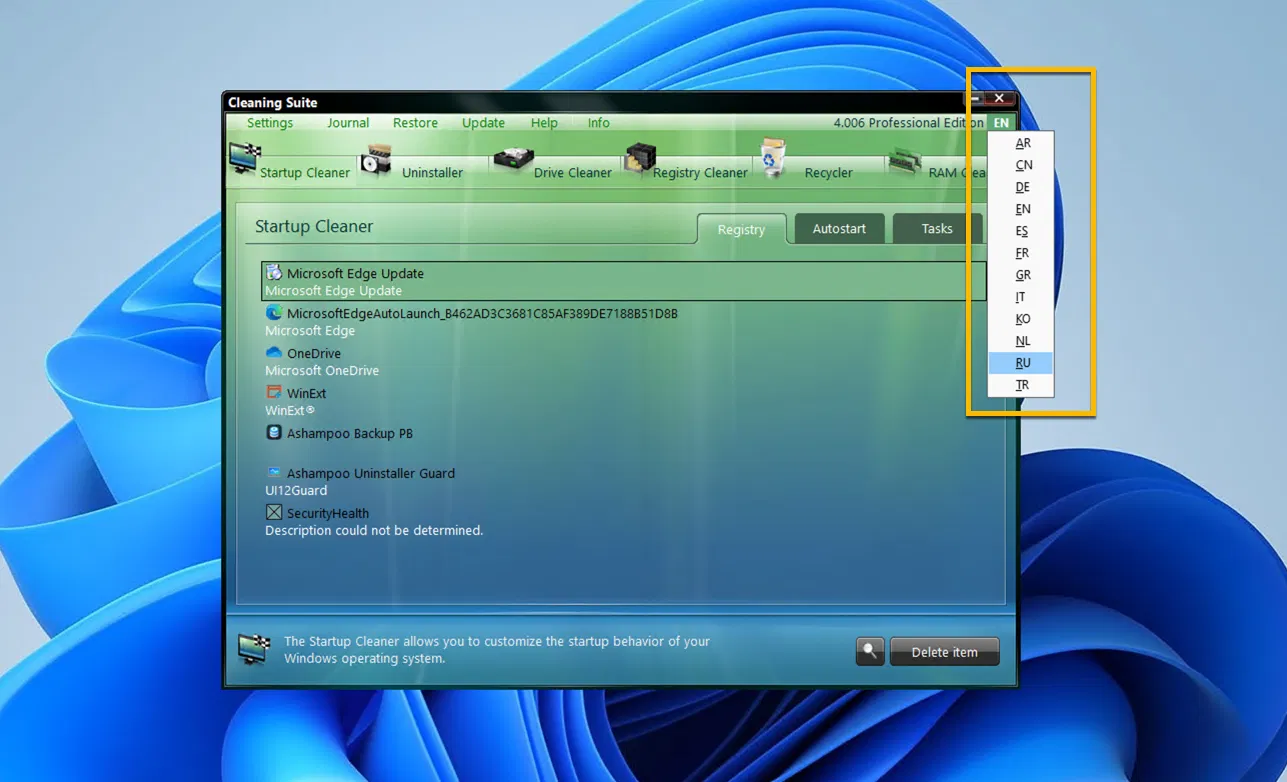Open the Startup Cleaner module icon
Viewport: 1287px width, 782px height.
point(245,158)
